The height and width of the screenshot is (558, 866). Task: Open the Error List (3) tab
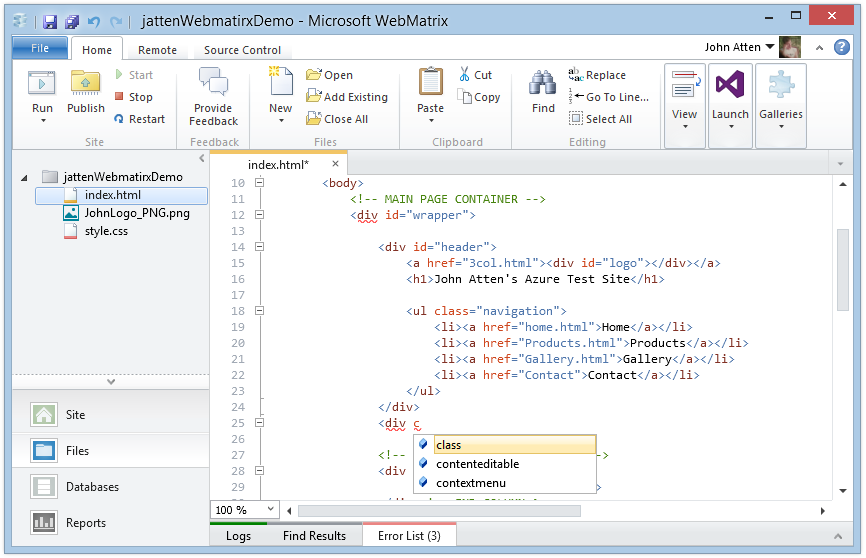tap(409, 535)
